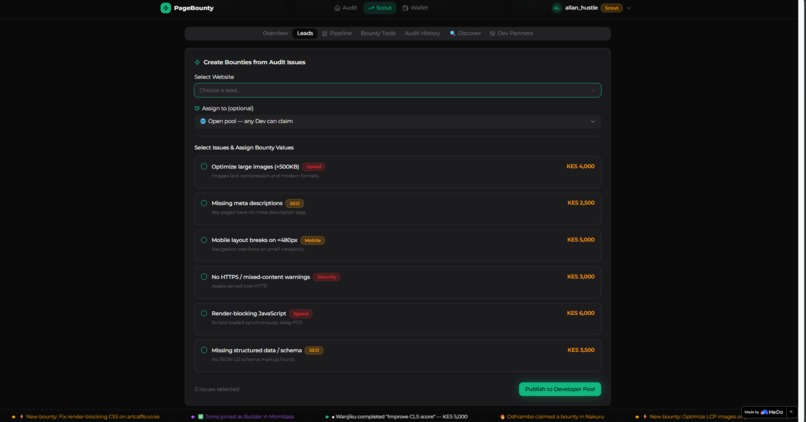Screen dimensions: 806x422
Task: Open the Scout nav item
Action: click(x=380, y=8)
